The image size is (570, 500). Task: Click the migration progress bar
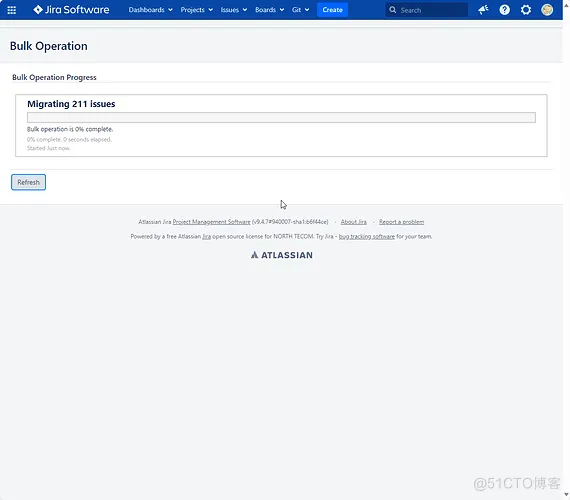pos(281,117)
